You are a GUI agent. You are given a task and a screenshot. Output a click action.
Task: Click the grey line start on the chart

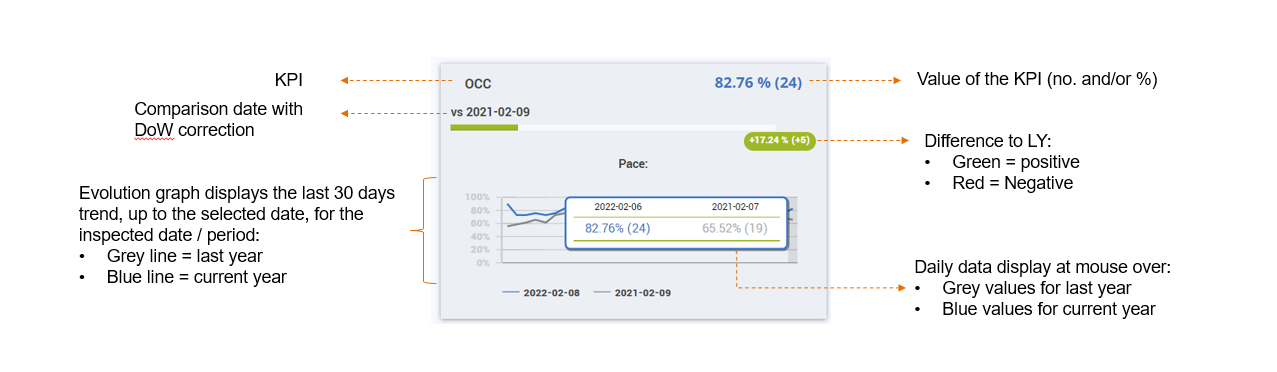509,226
